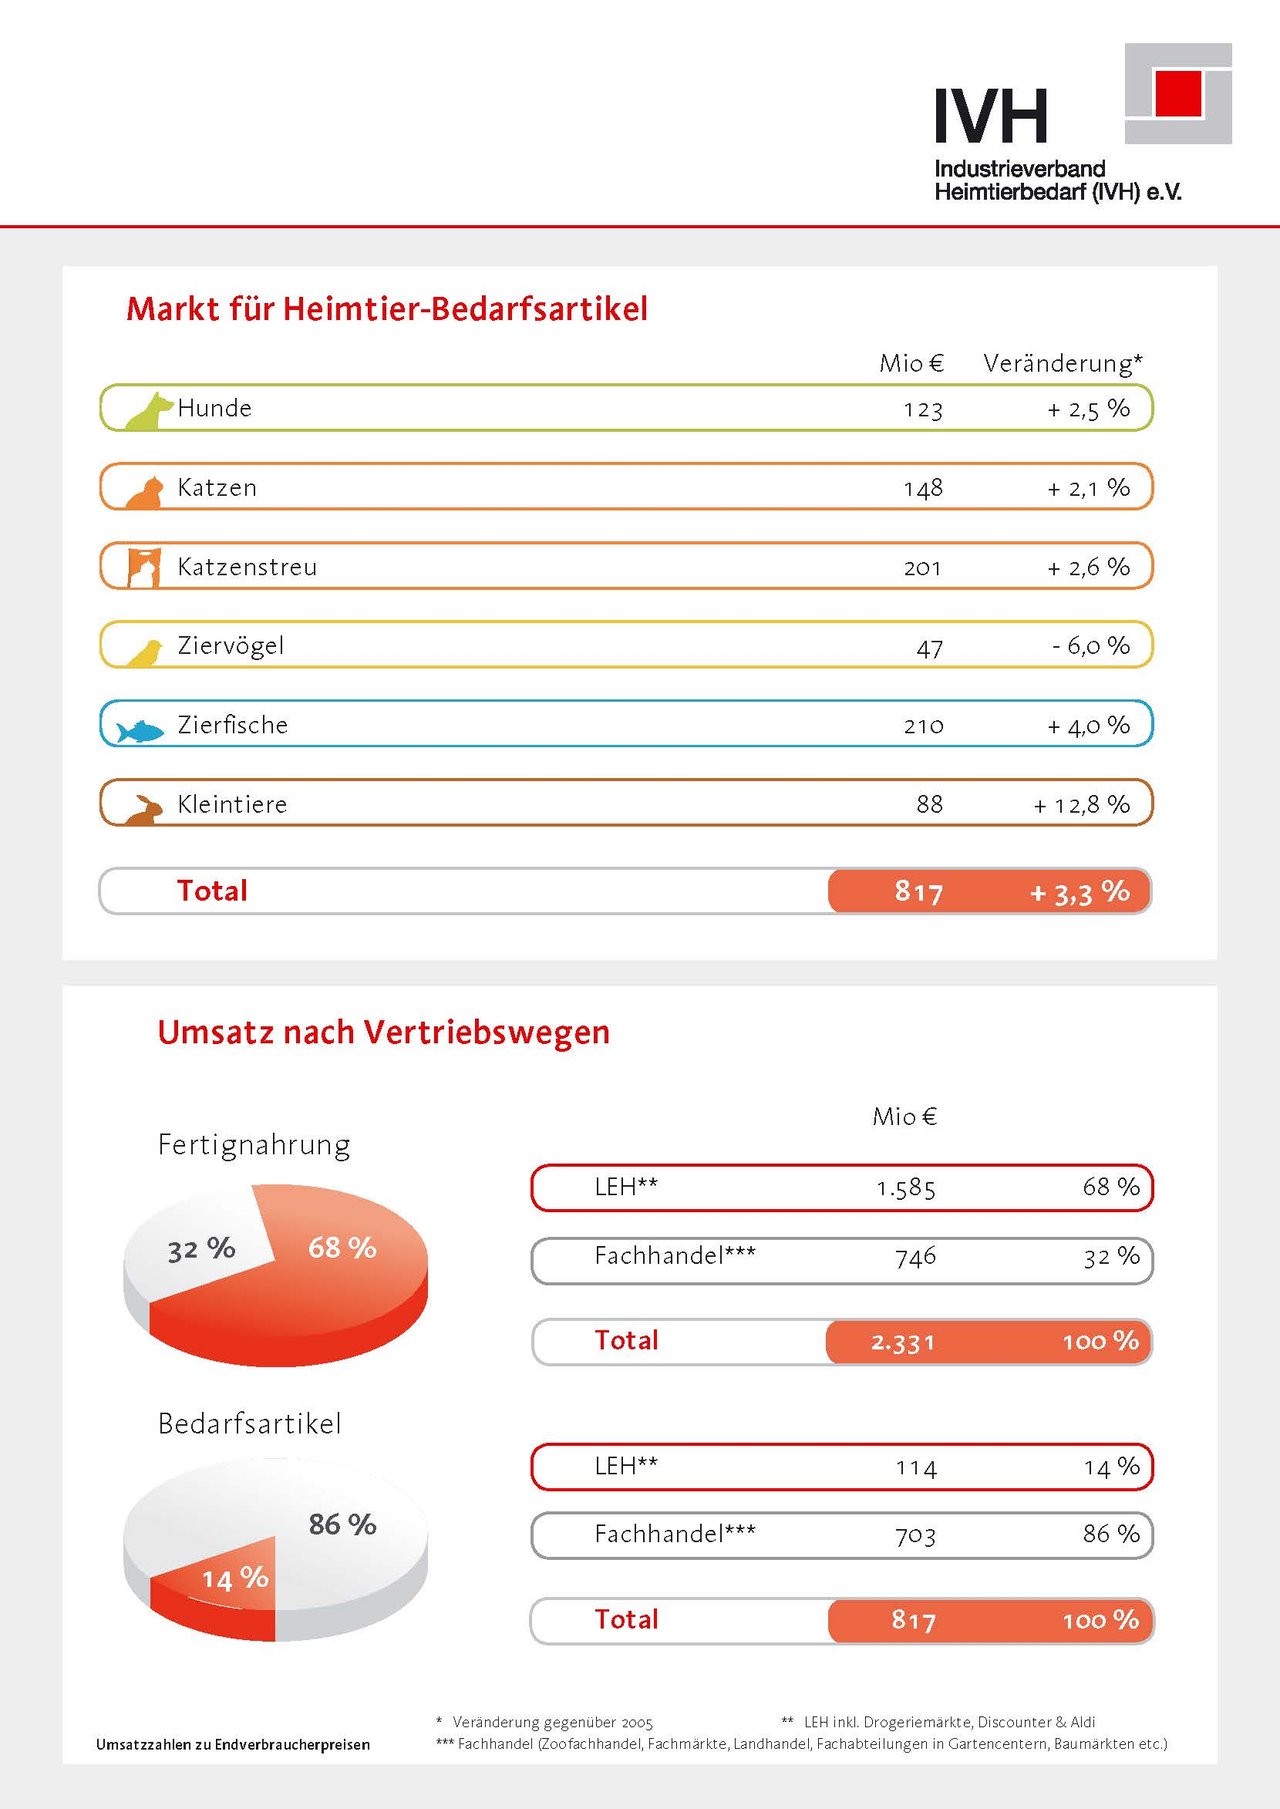Click the Markt für Heimtier-Bedarfsartikel heading
The height and width of the screenshot is (1809, 1280).
pos(387,308)
